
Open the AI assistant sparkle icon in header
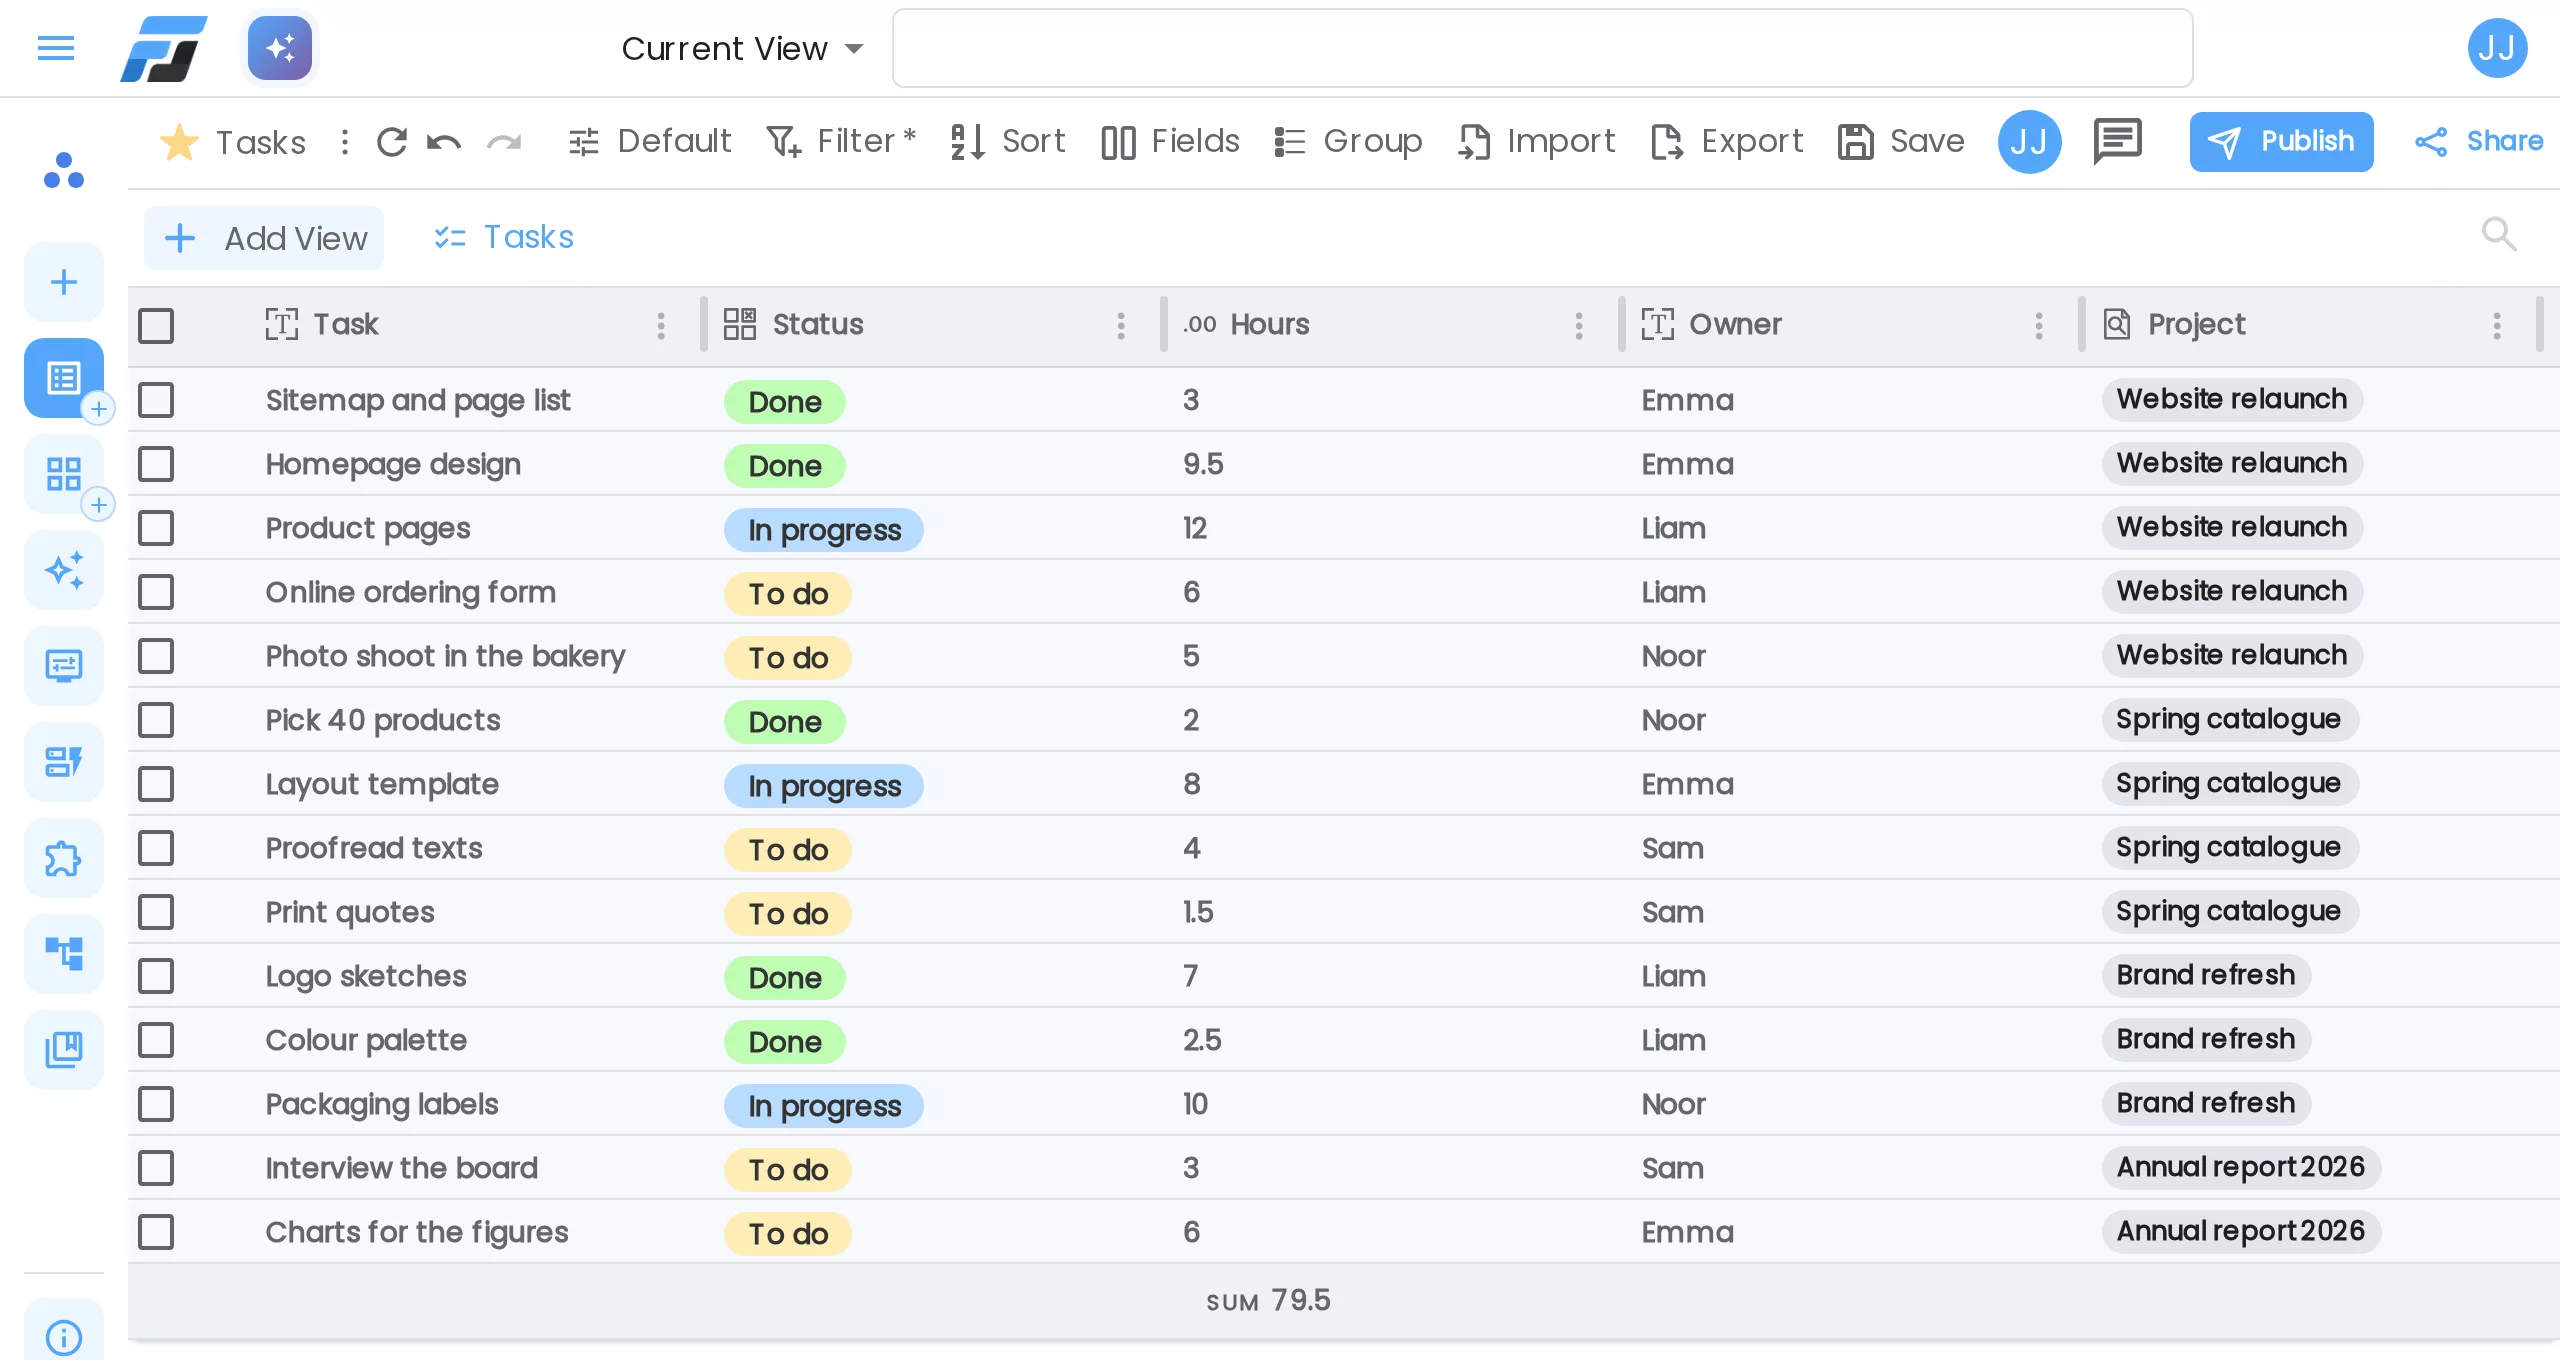pyautogui.click(x=280, y=48)
